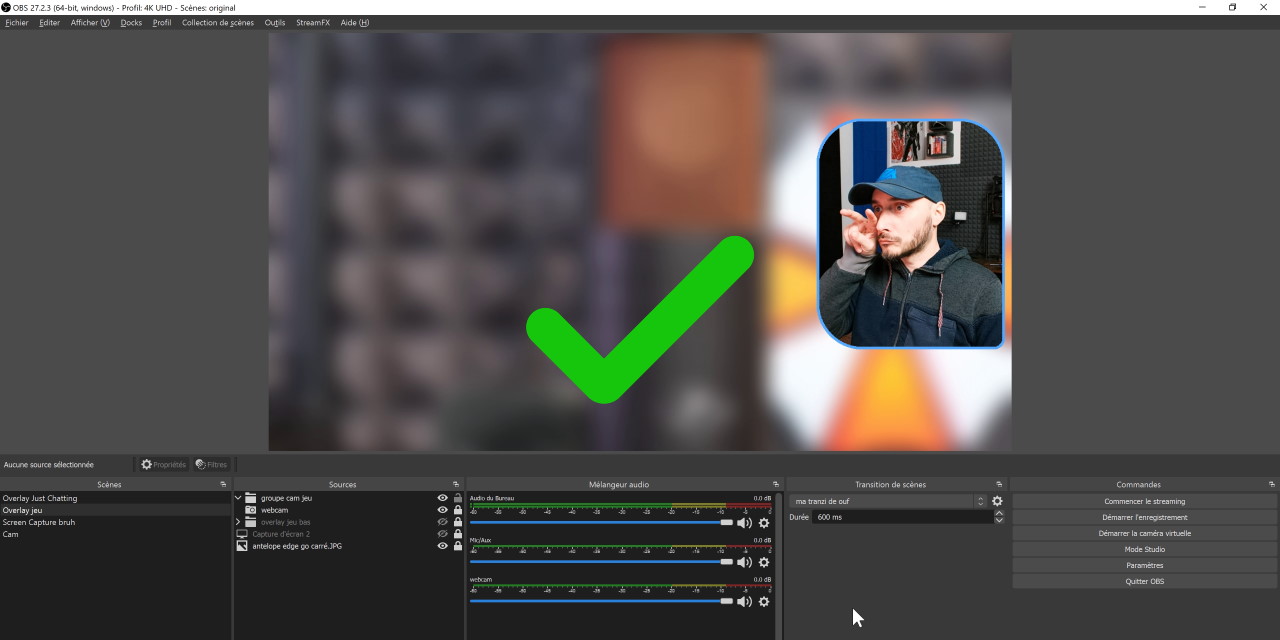The width and height of the screenshot is (1280, 640).
Task: Mute the Audio du Bureau speaker icon
Action: coord(744,523)
